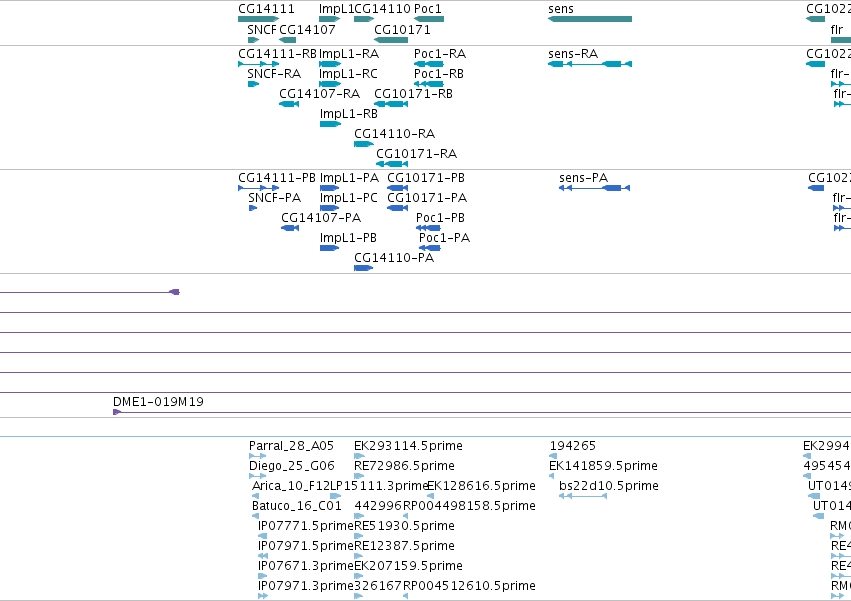The height and width of the screenshot is (601, 851).
Task: Select the CG14111-RB transcript
Action: (x=258, y=64)
